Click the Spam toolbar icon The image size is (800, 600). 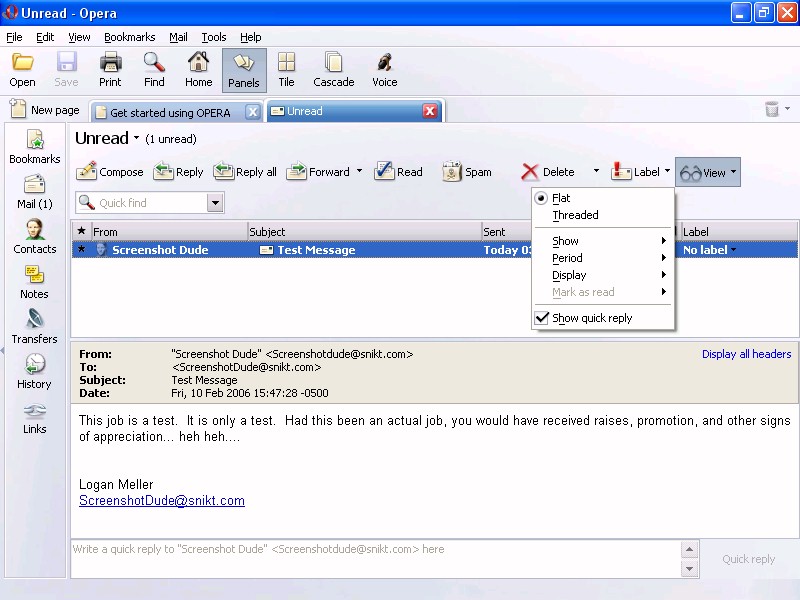coord(452,171)
